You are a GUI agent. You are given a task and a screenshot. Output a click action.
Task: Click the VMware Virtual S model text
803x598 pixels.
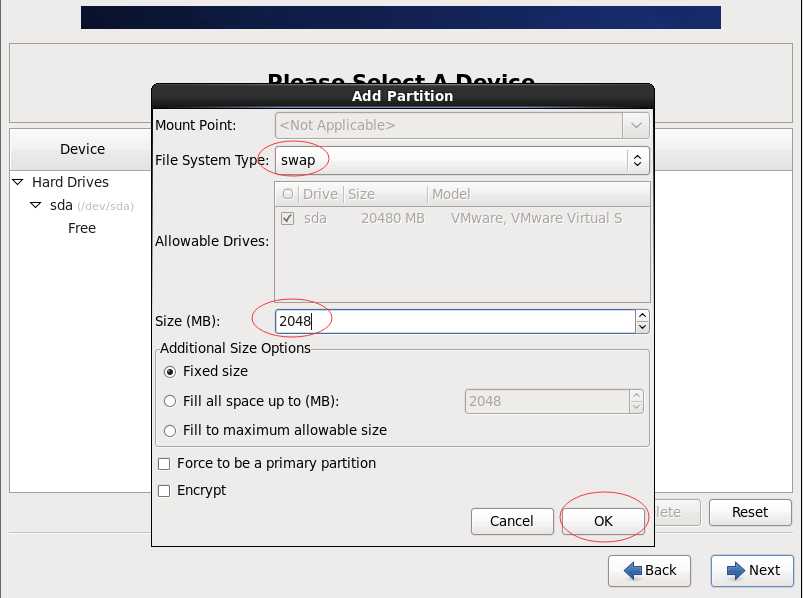click(x=536, y=219)
